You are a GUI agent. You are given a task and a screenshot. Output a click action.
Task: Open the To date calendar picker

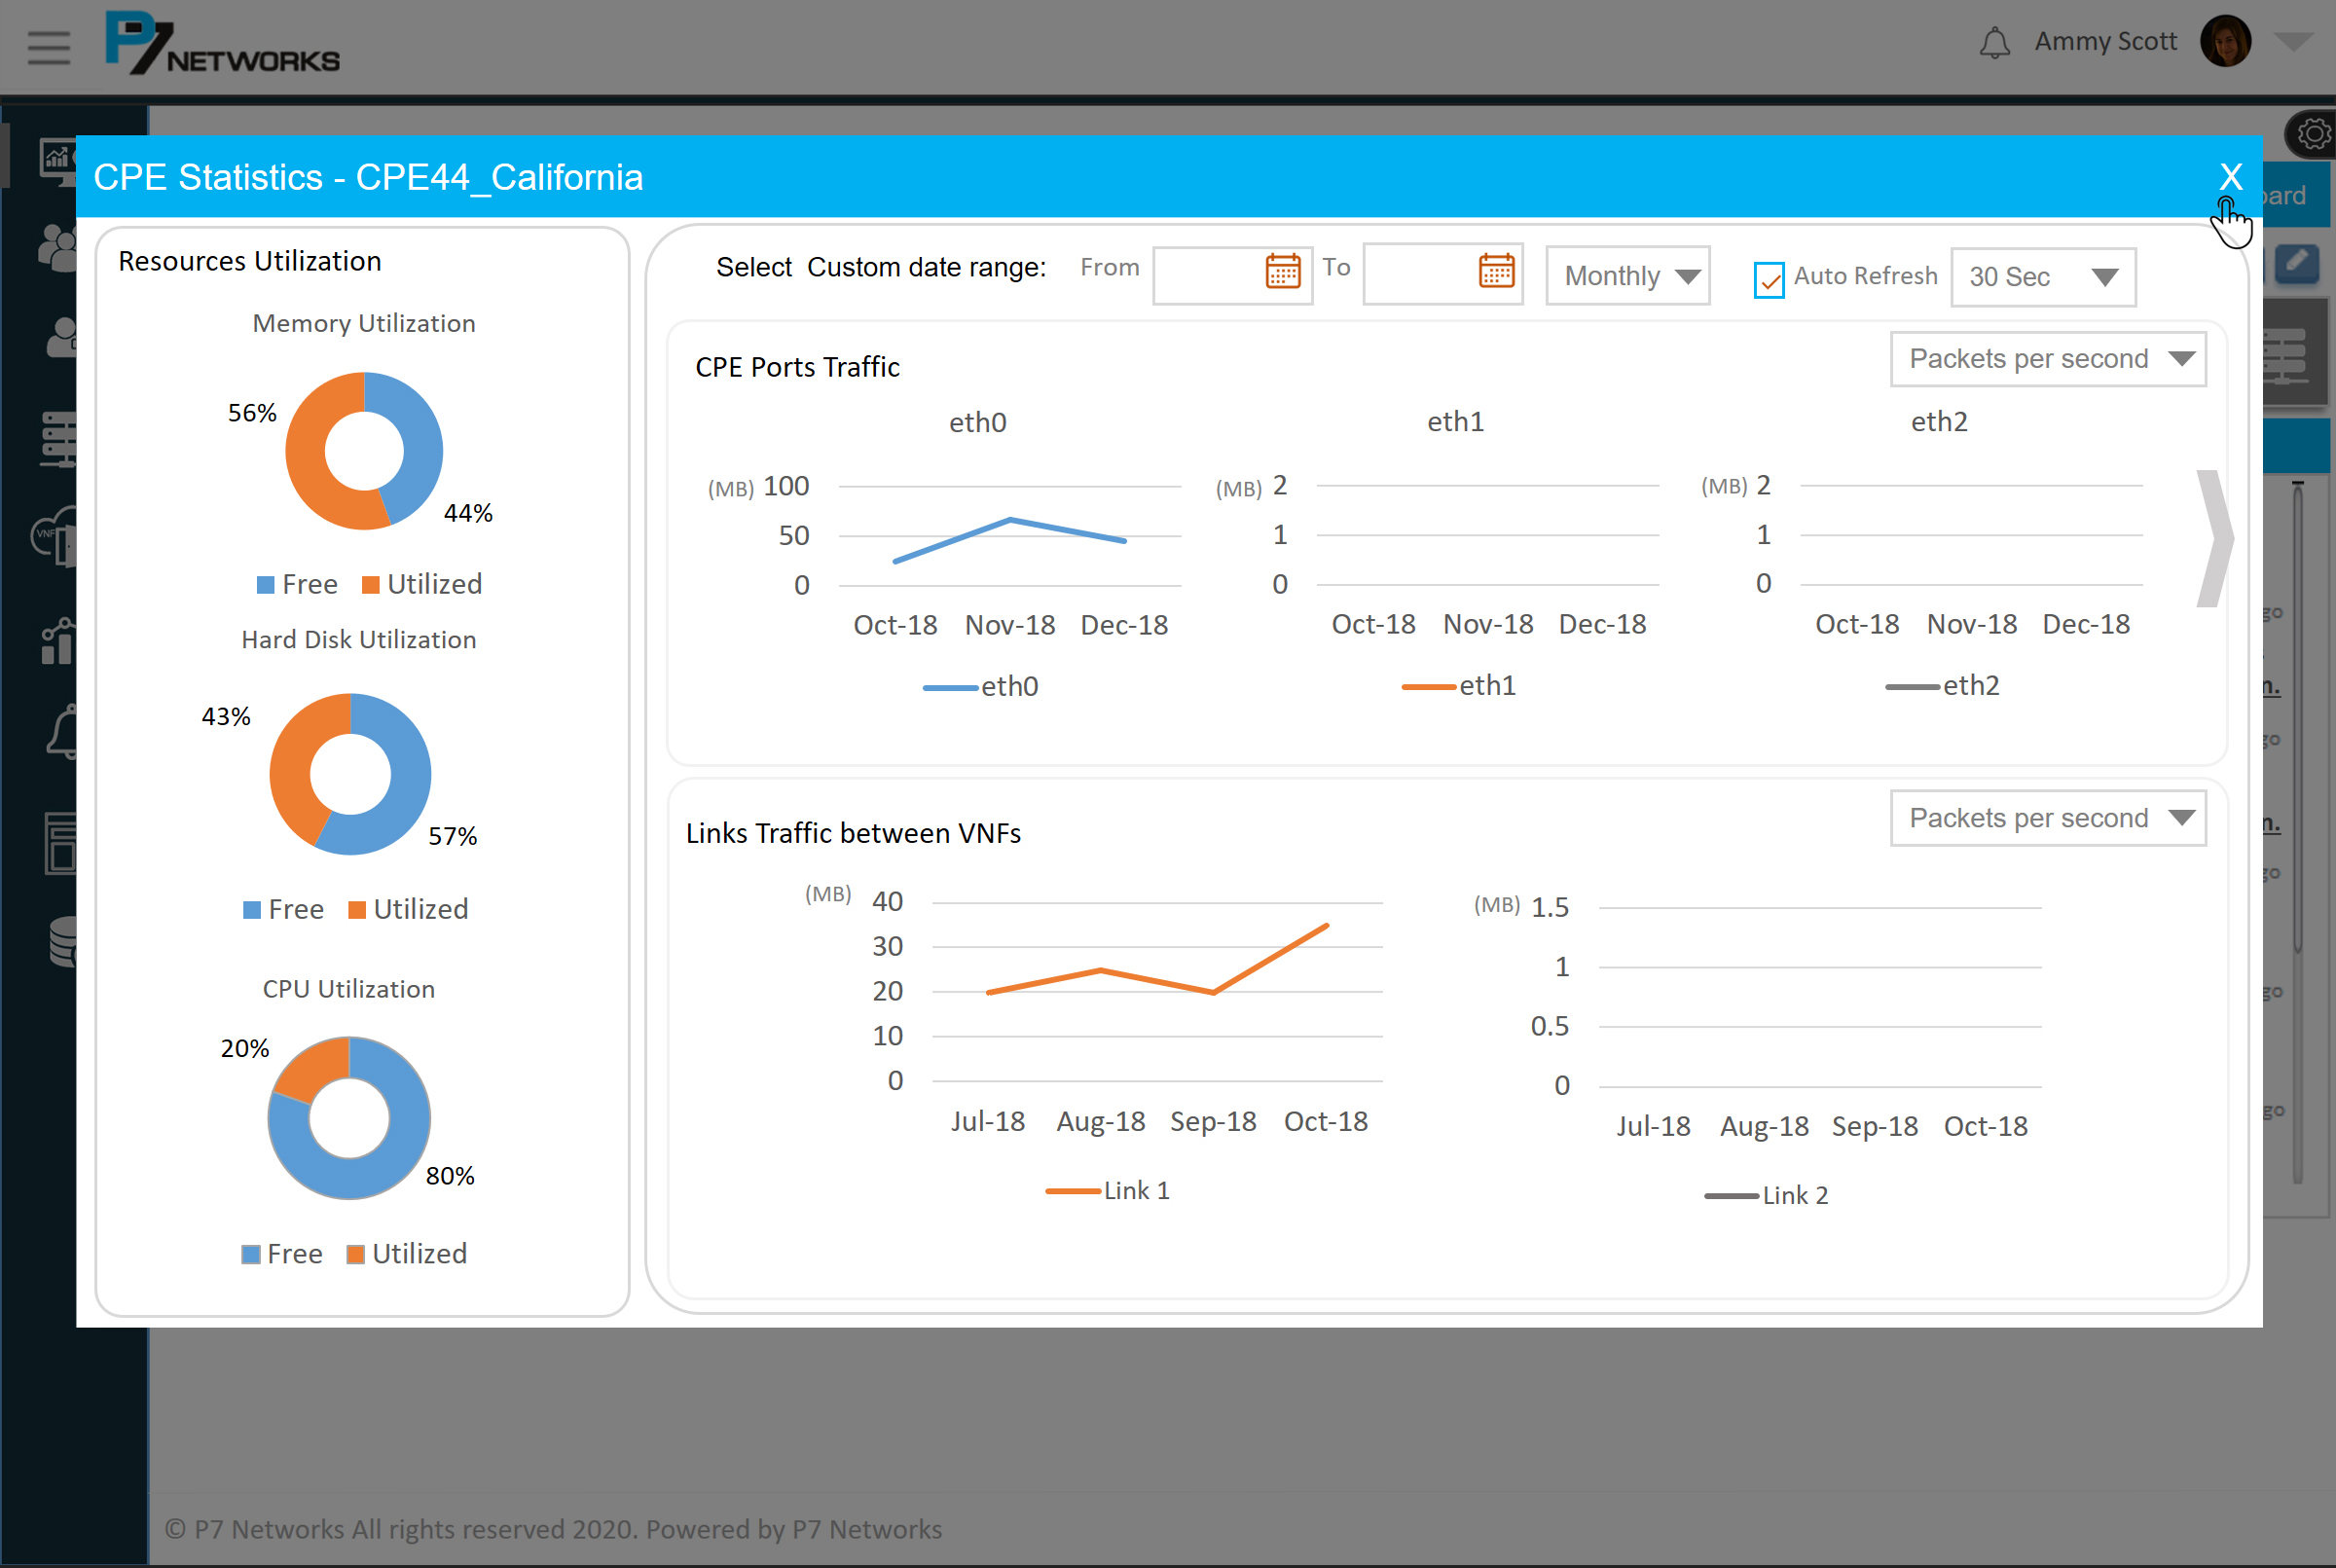point(1496,270)
